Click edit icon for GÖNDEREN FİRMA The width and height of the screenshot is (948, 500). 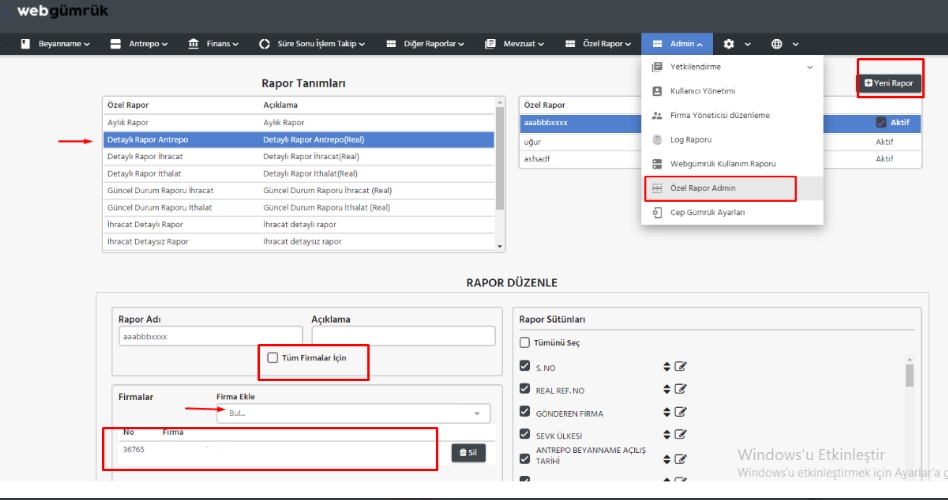coord(681,412)
